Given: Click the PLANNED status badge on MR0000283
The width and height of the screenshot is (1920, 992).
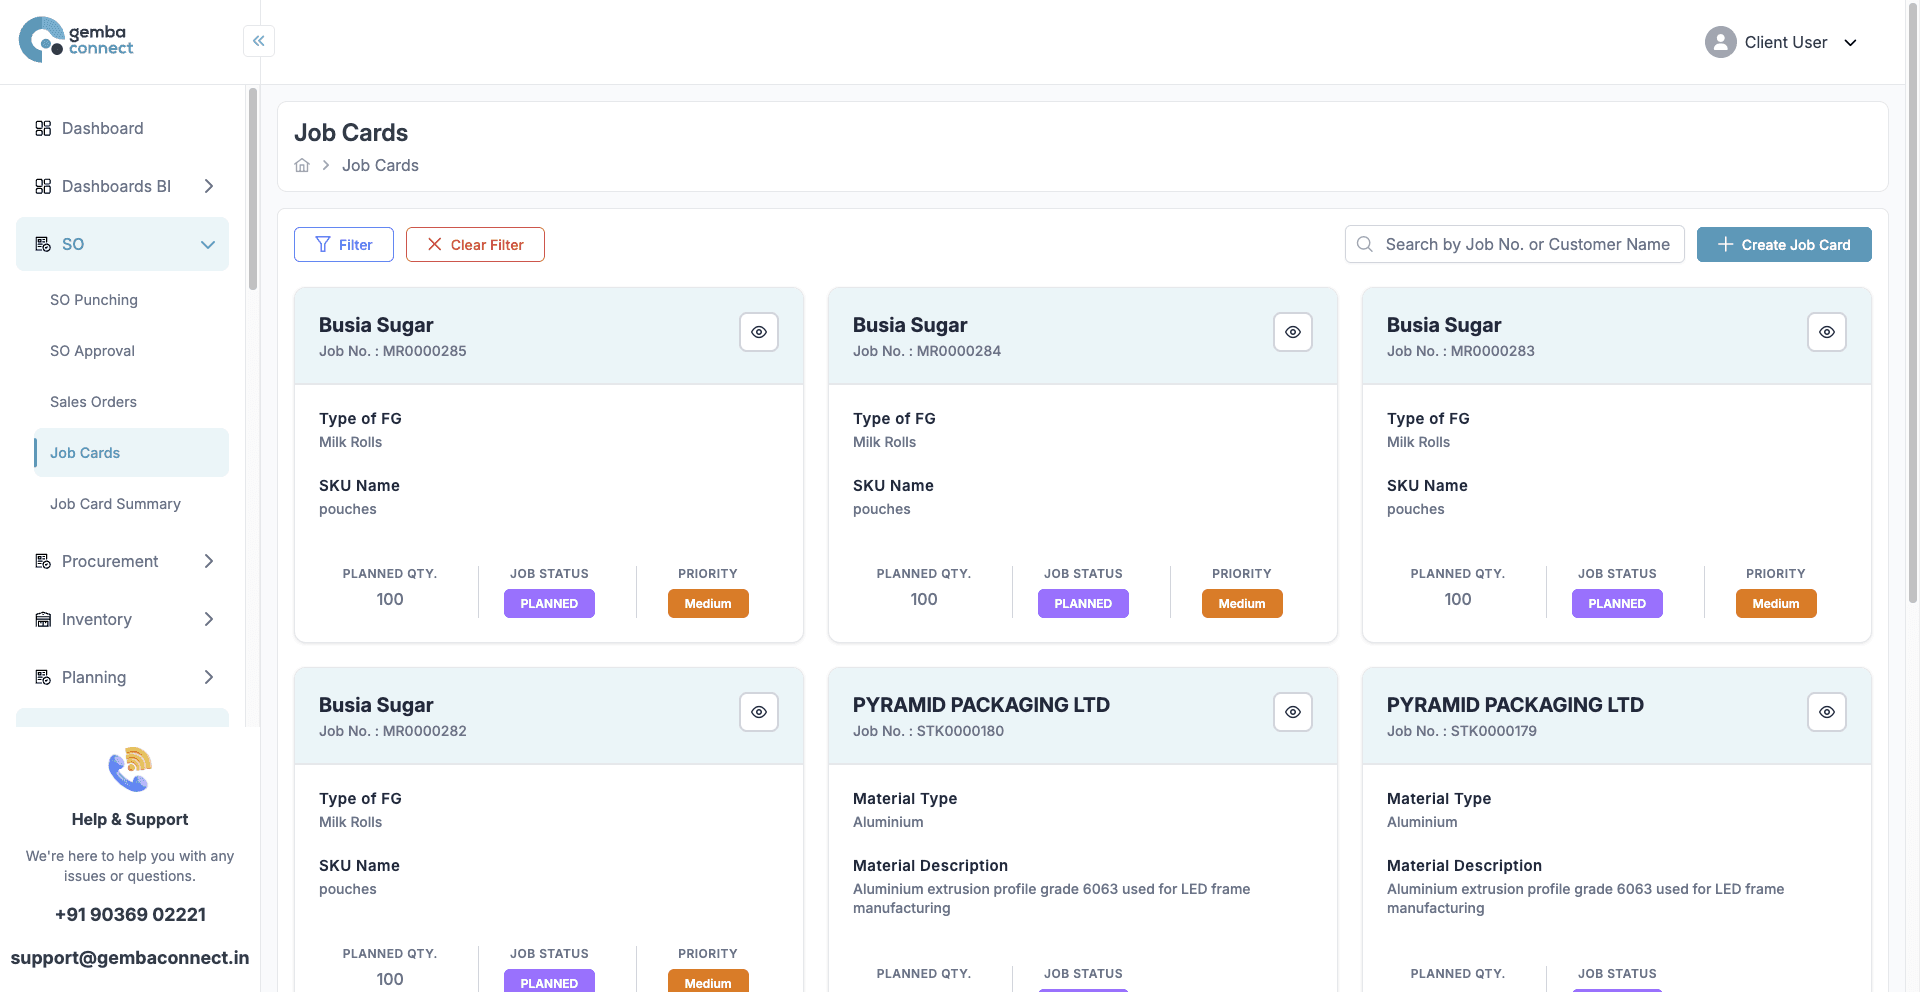Looking at the screenshot, I should (x=1617, y=604).
